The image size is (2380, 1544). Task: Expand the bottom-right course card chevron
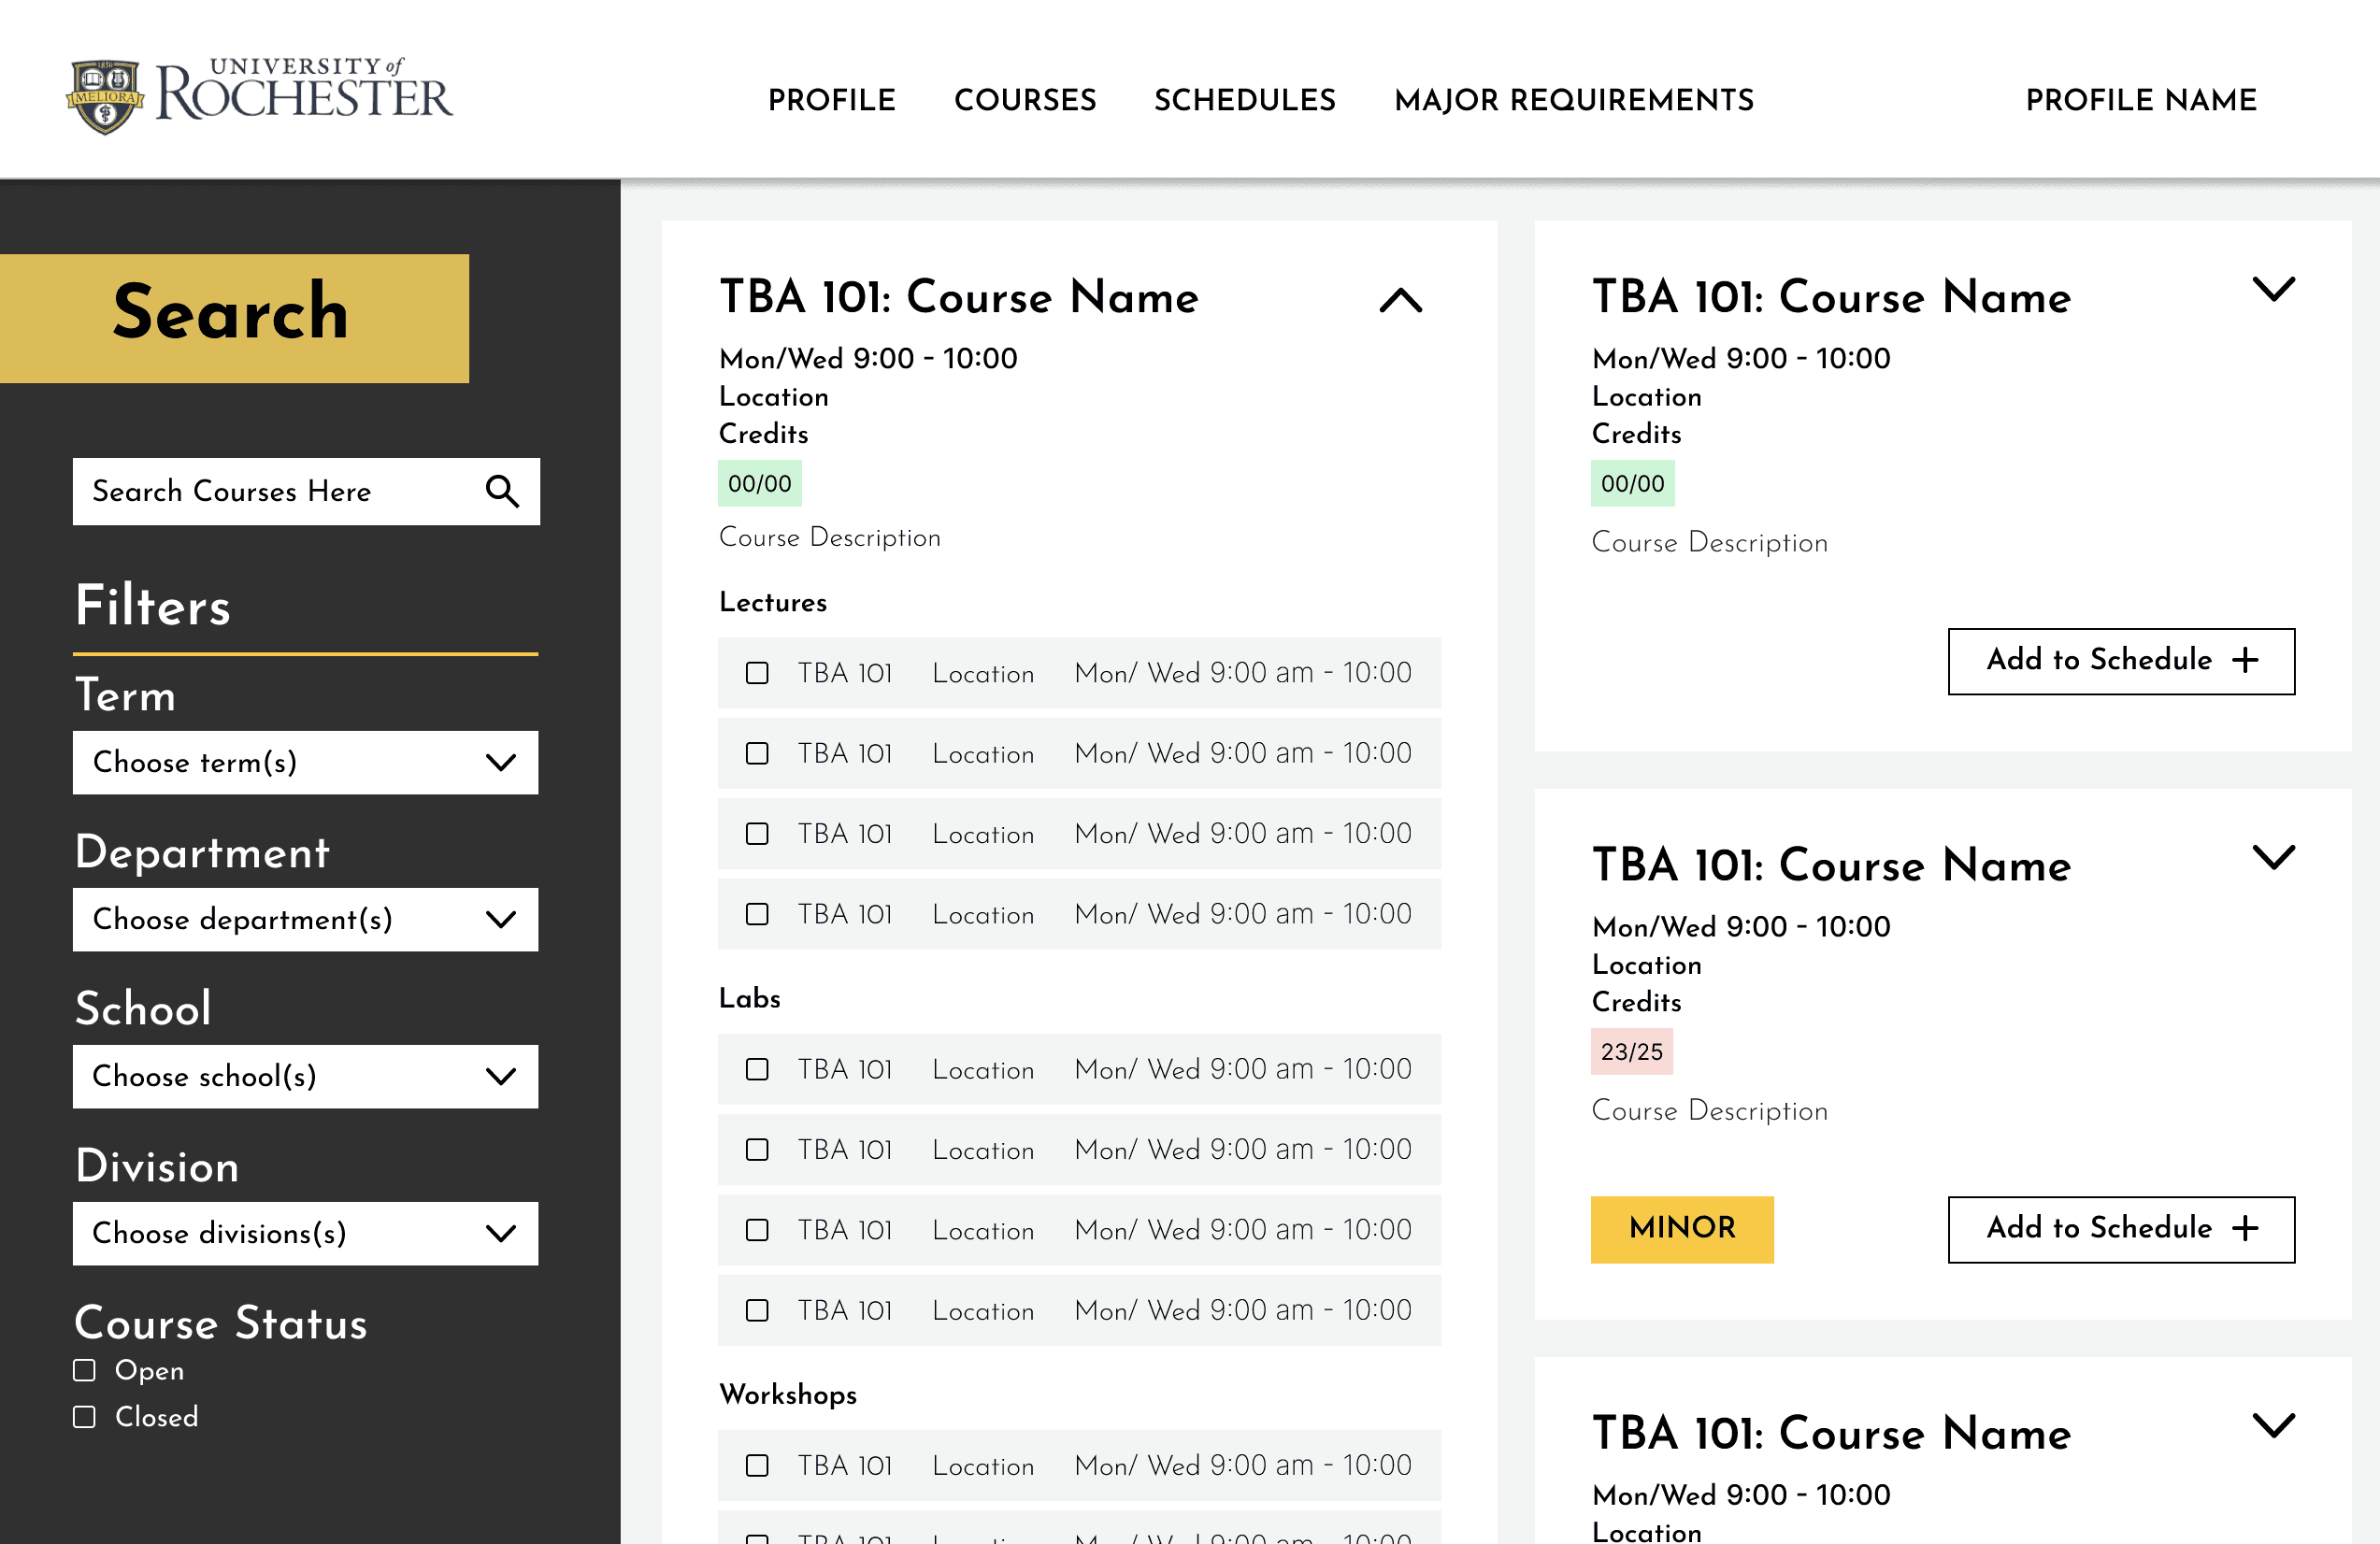pos(2273,1426)
